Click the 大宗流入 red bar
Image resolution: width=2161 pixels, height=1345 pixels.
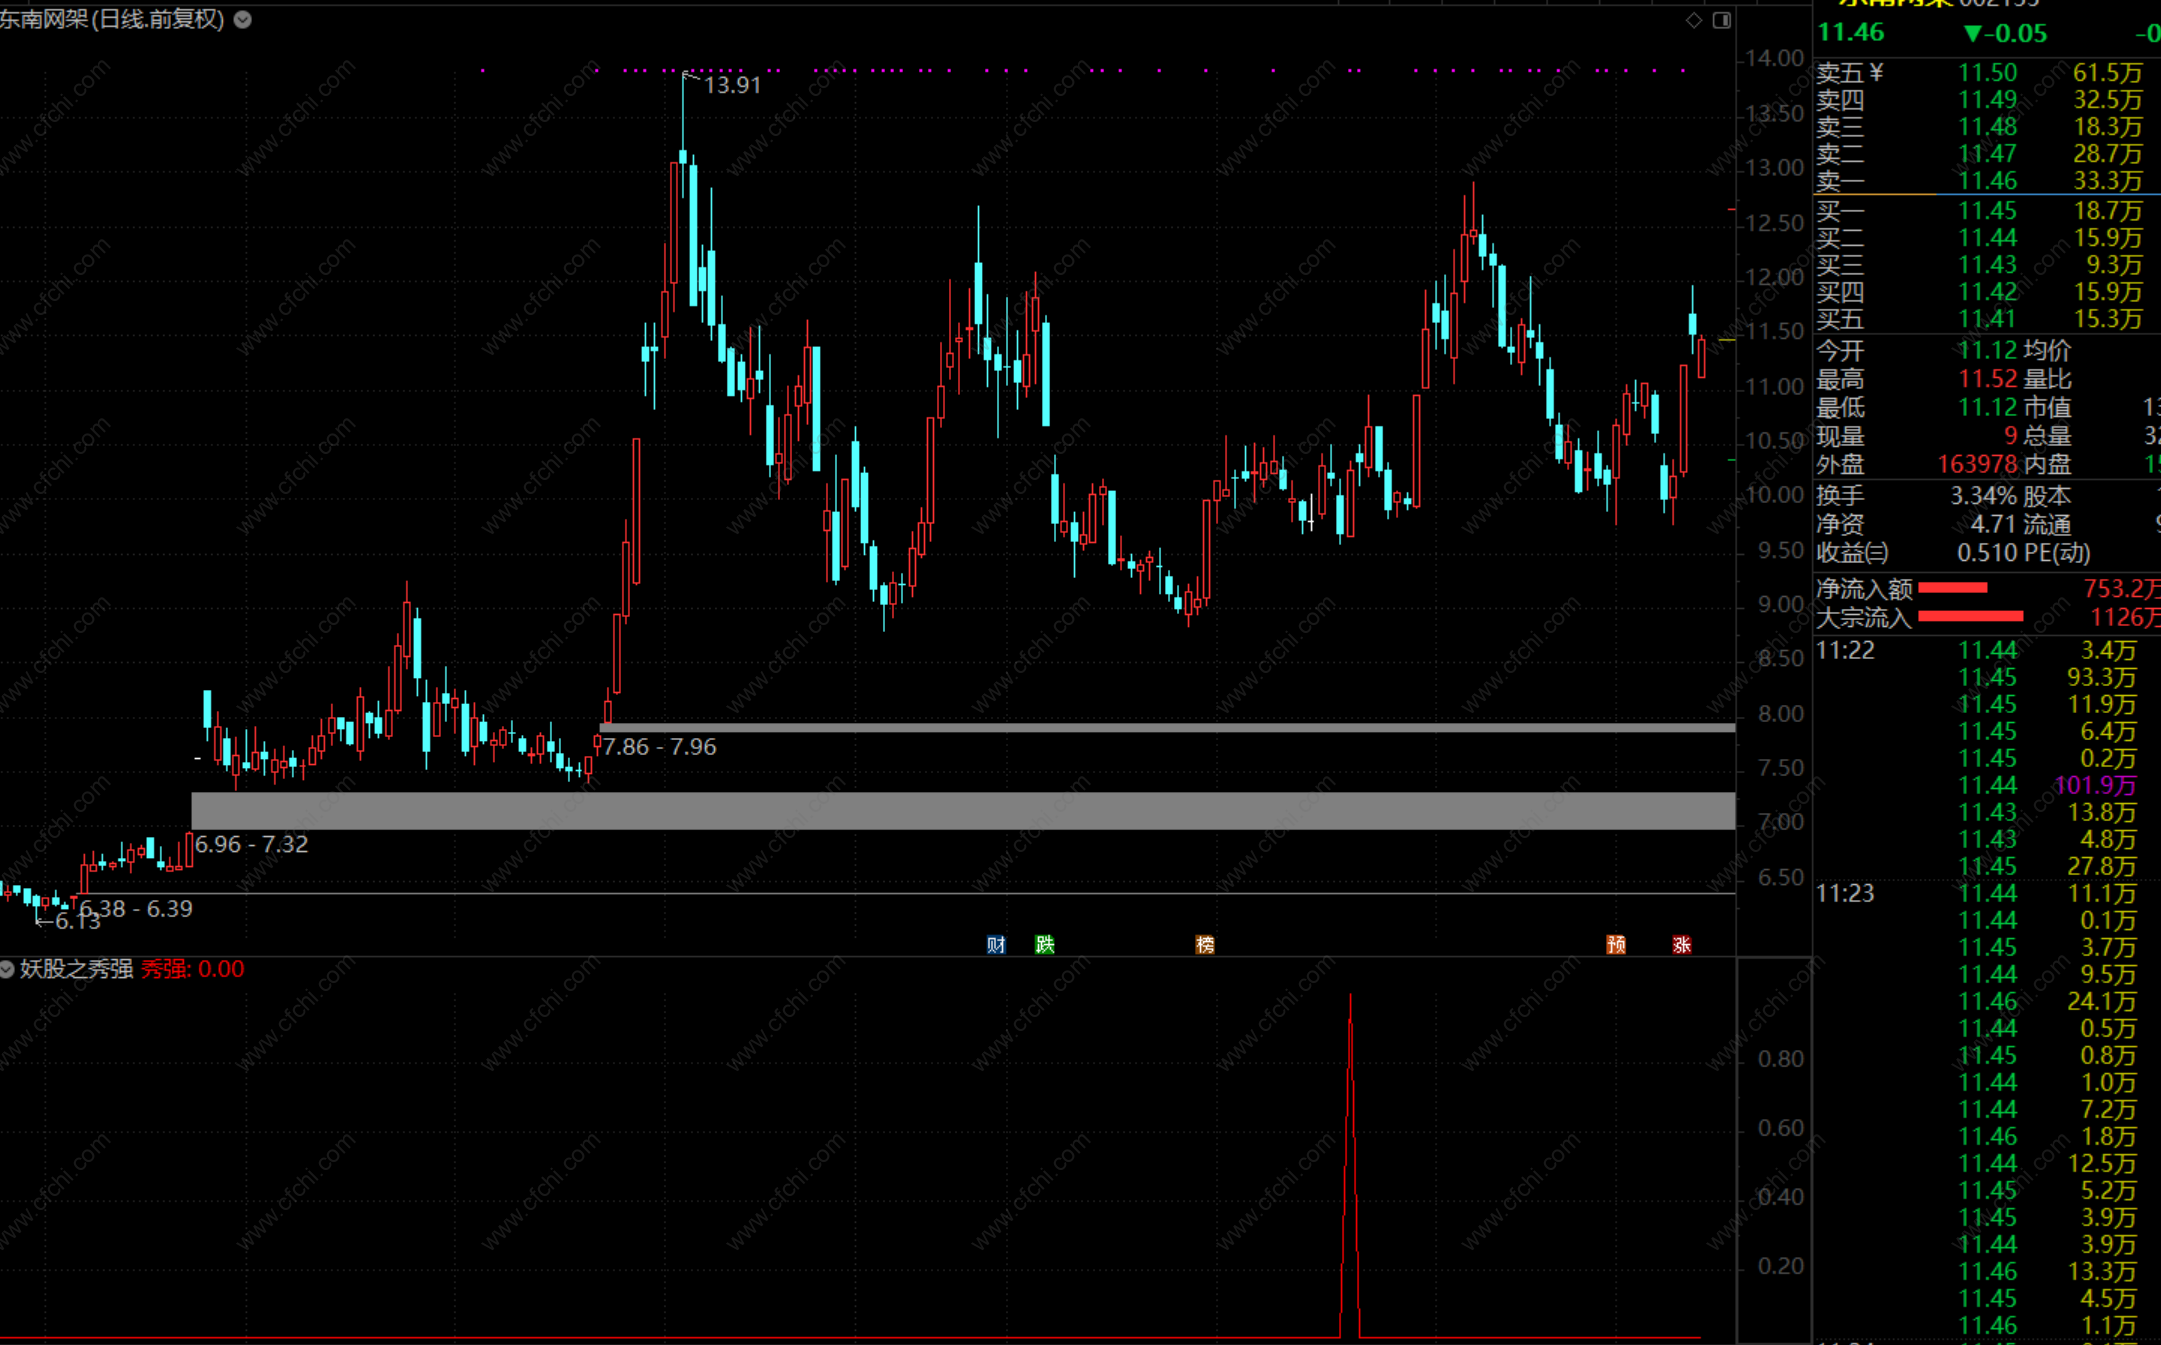click(x=1970, y=616)
